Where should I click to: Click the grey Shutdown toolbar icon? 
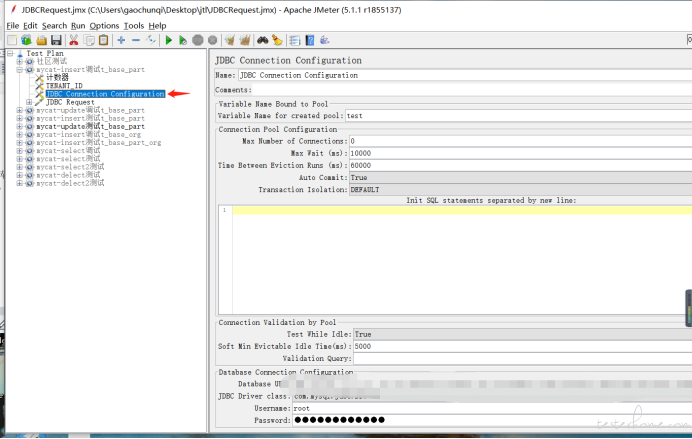point(213,40)
